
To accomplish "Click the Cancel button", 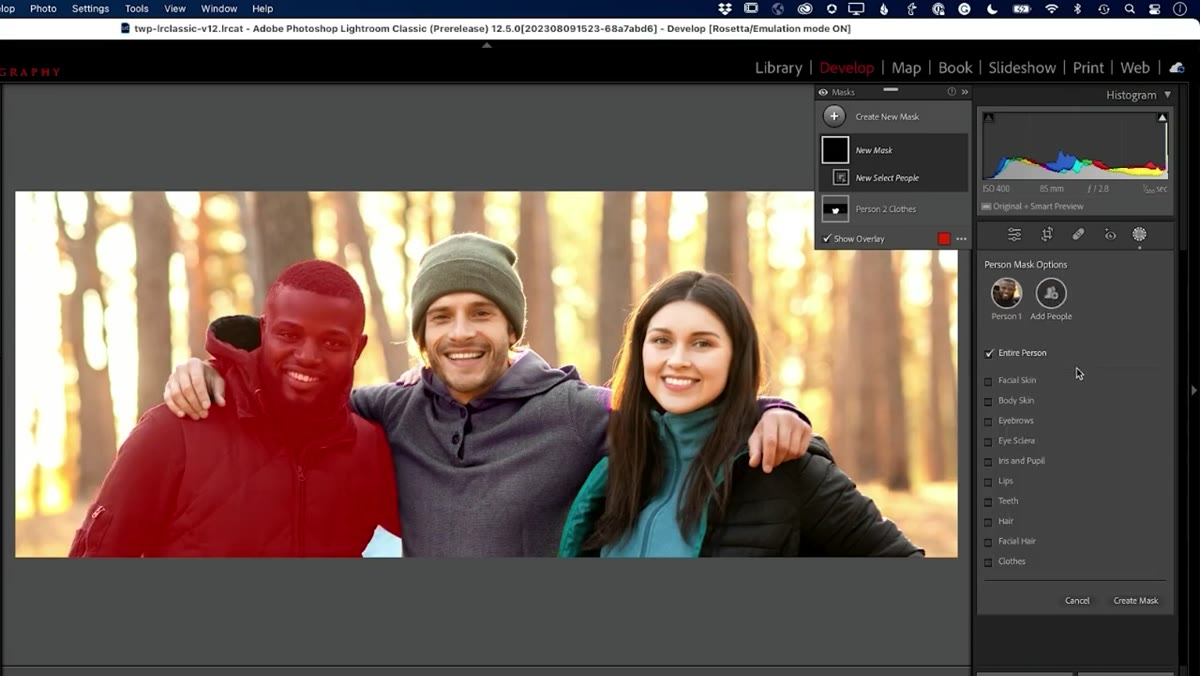I will pos(1077,601).
